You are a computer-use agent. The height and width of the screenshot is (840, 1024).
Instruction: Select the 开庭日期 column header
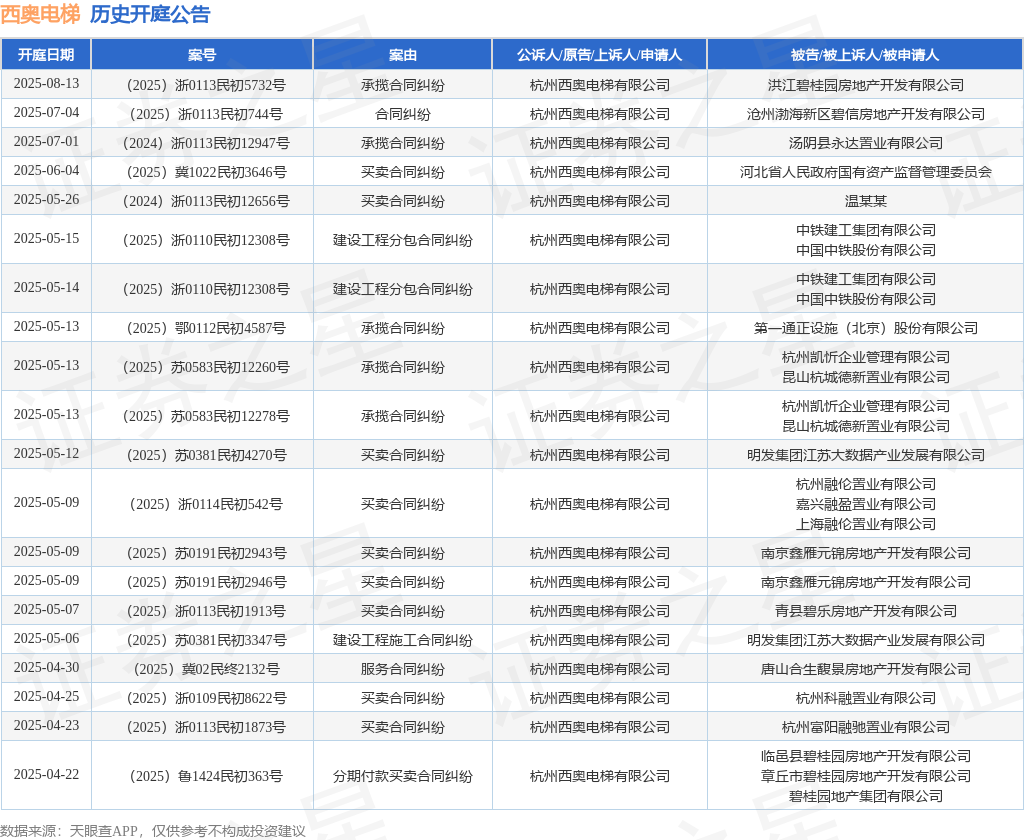point(46,55)
